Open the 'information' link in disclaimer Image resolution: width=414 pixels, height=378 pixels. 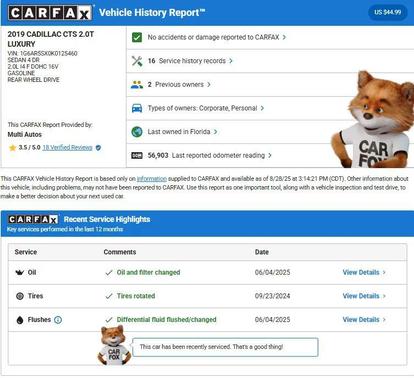pos(152,179)
